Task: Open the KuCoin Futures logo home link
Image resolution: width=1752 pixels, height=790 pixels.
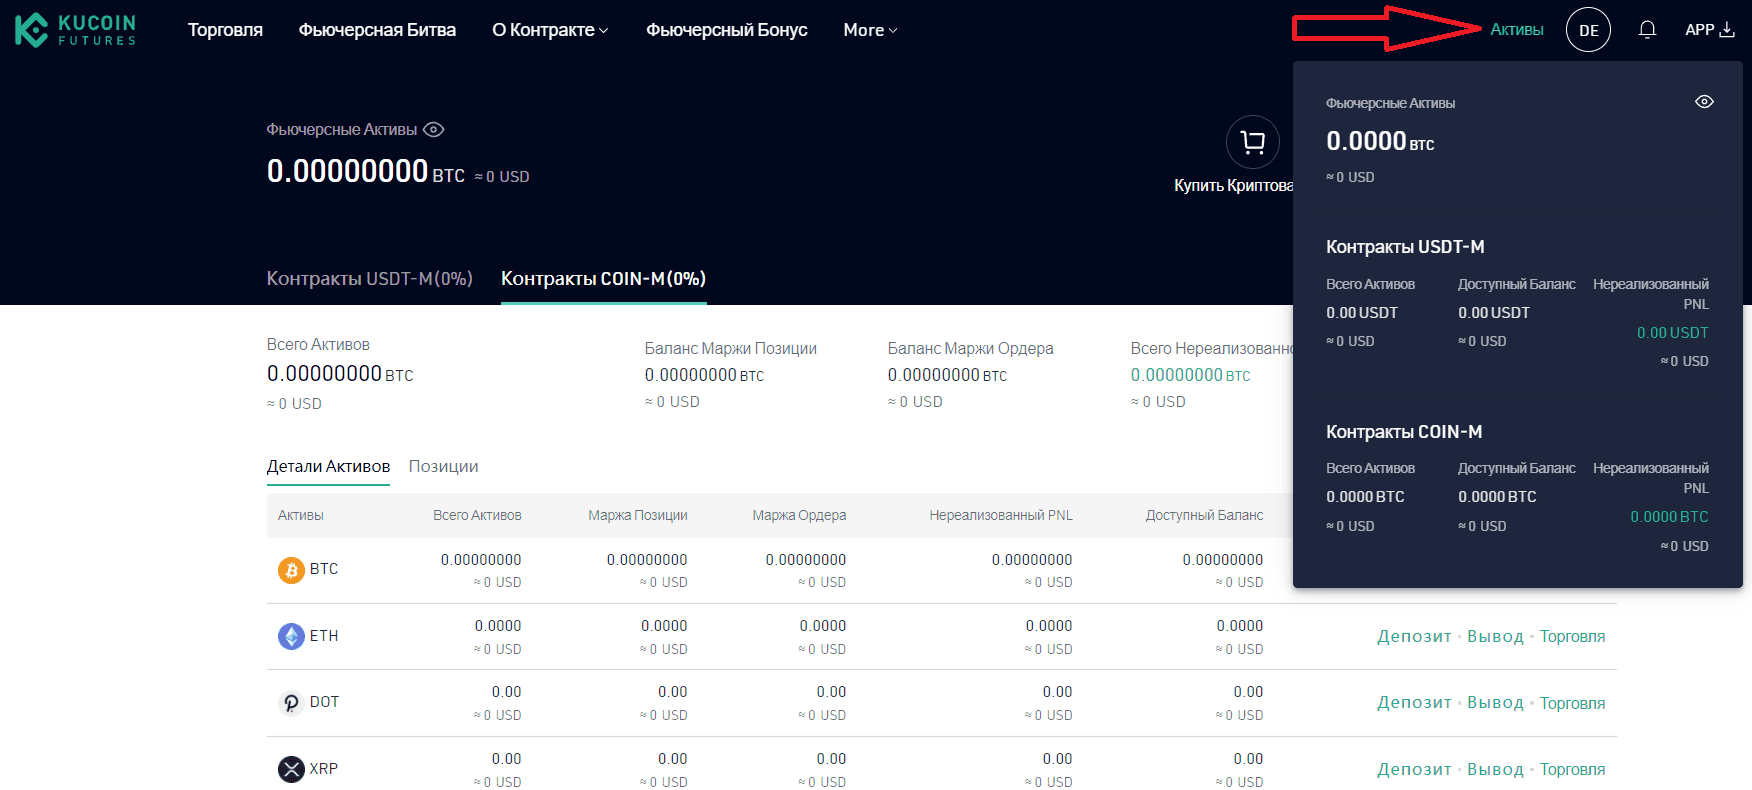Action: (76, 30)
